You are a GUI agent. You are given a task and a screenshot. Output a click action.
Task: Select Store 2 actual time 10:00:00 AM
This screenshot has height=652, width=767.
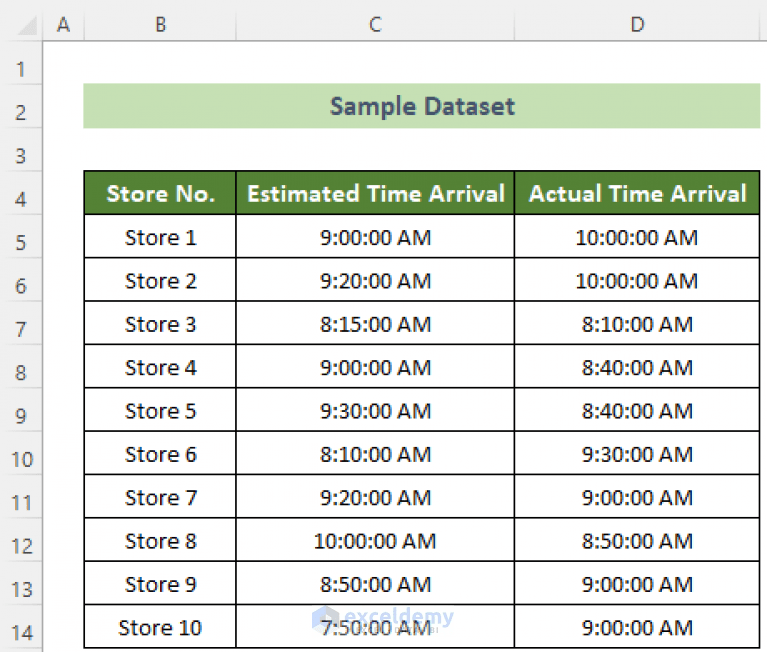click(x=637, y=280)
